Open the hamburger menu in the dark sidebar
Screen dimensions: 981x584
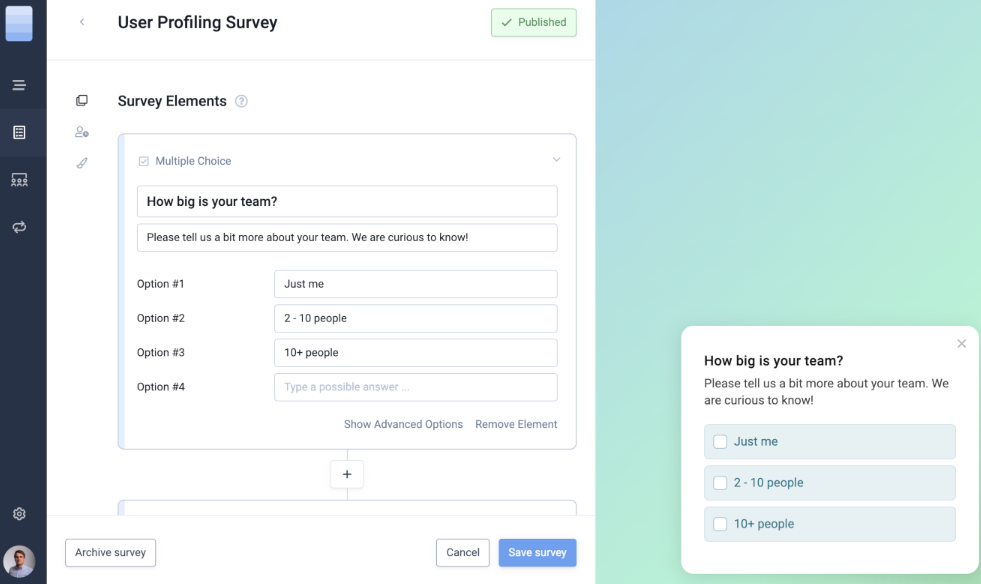pos(19,85)
